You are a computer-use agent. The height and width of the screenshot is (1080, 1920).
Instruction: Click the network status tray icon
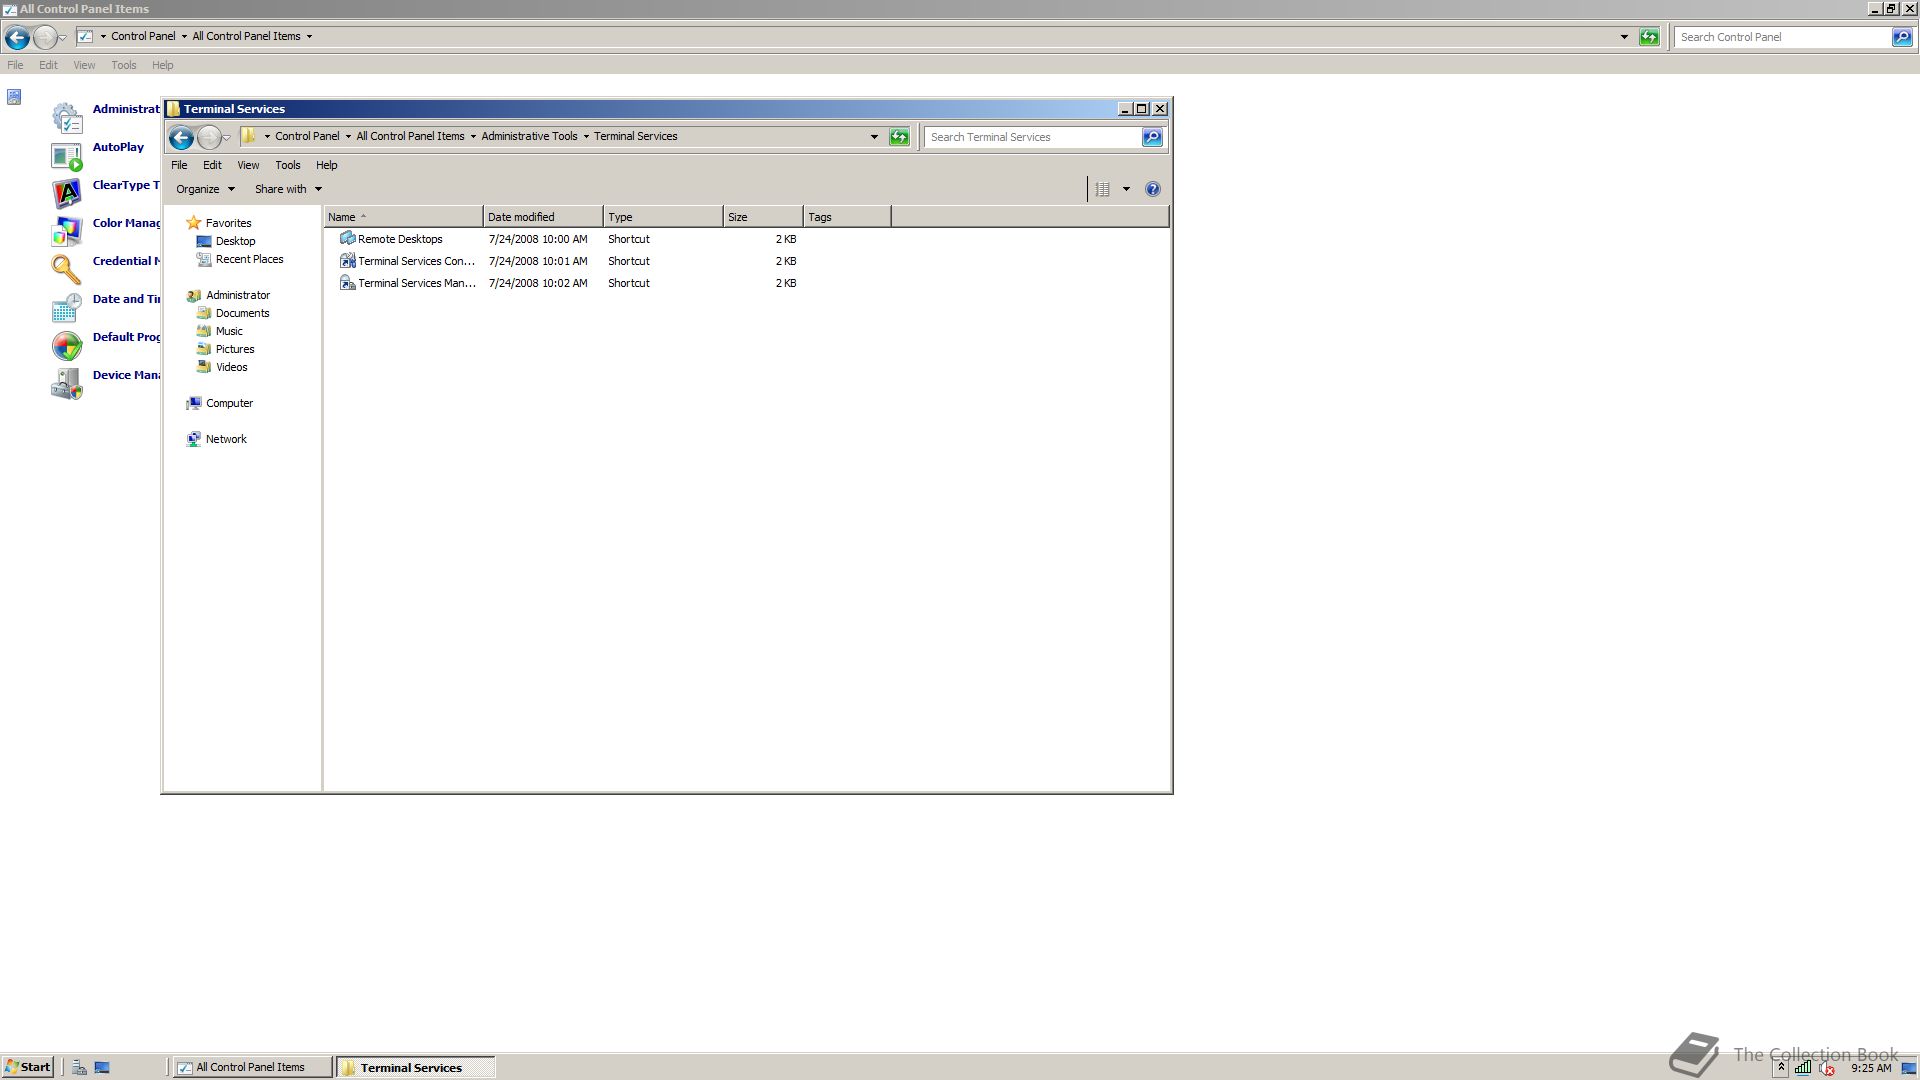tap(1802, 1067)
